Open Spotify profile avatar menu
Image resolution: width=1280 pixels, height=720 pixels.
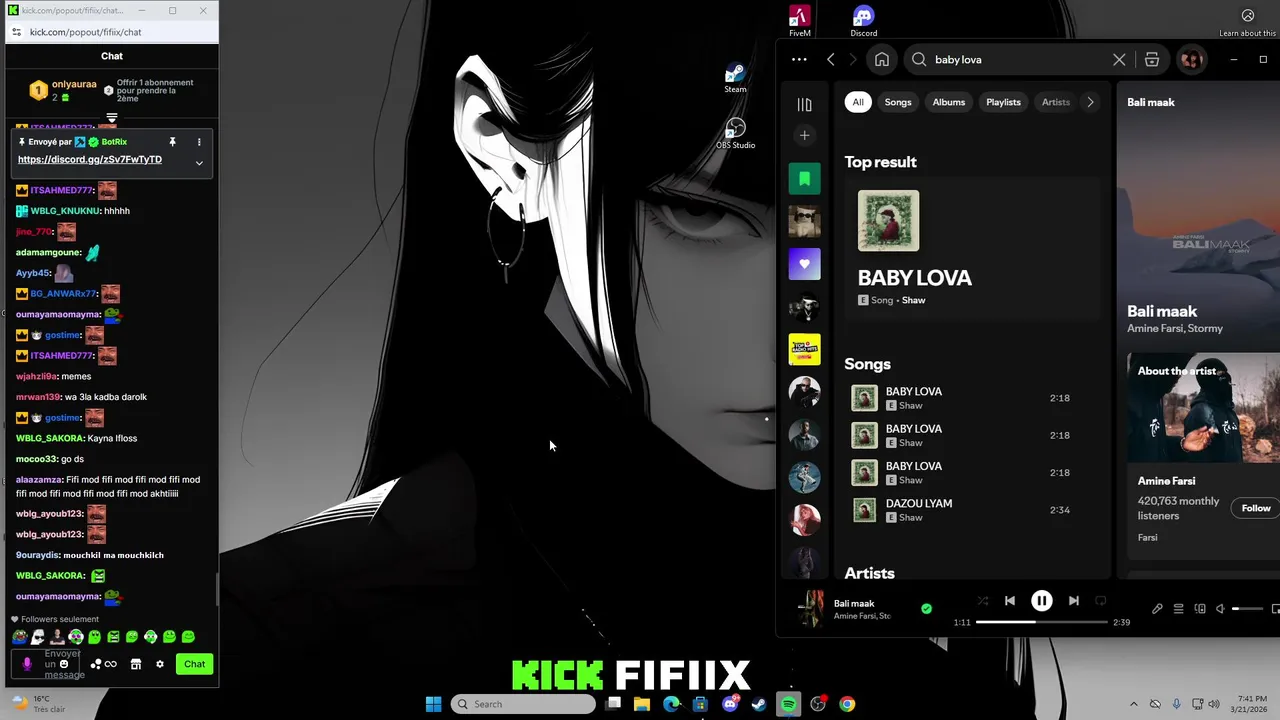coord(1191,60)
